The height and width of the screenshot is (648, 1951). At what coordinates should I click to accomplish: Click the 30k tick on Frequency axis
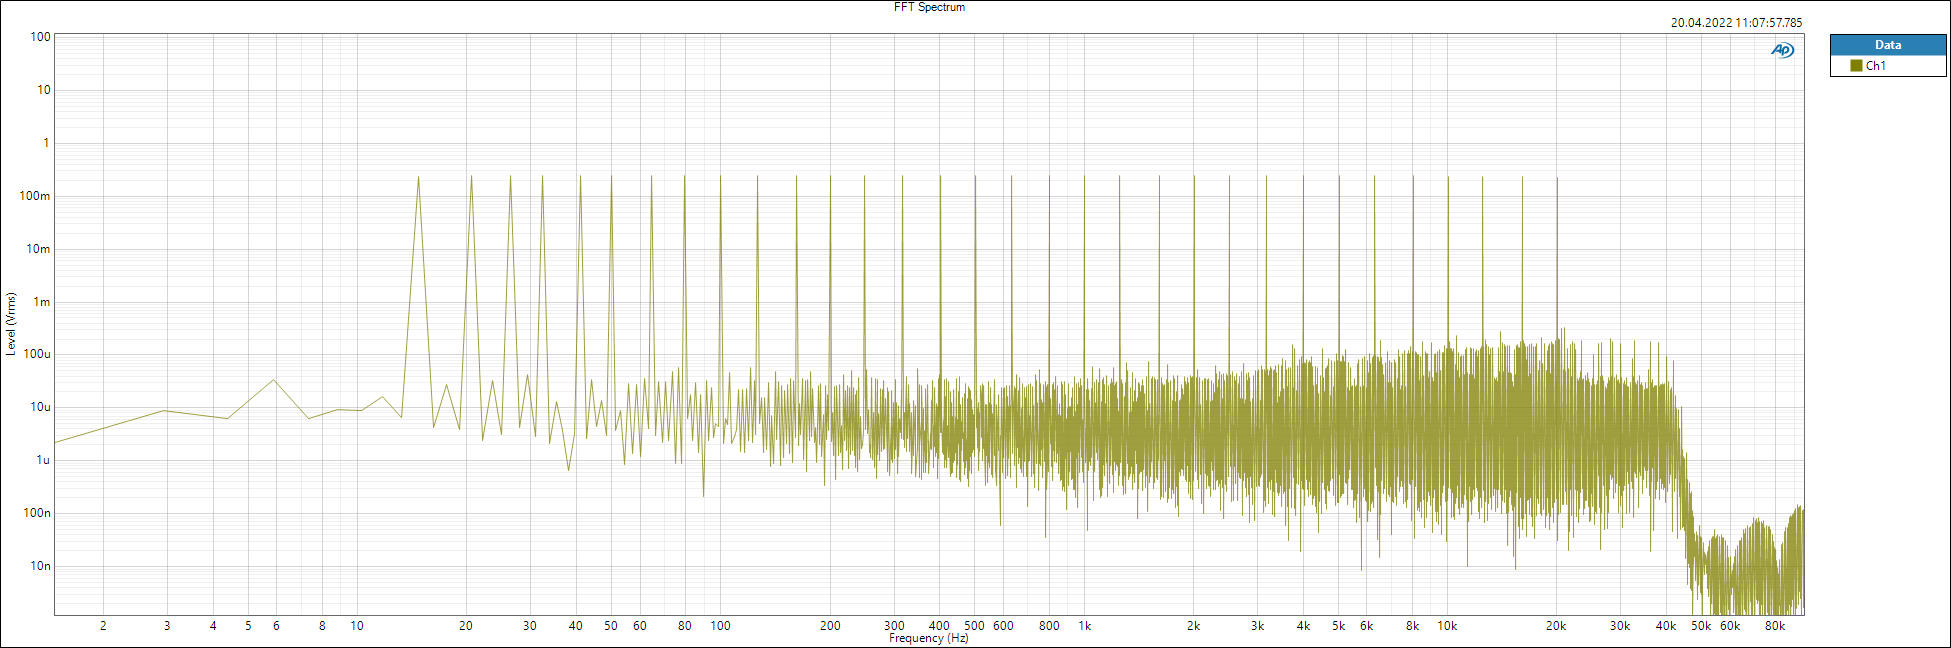pyautogui.click(x=1620, y=626)
